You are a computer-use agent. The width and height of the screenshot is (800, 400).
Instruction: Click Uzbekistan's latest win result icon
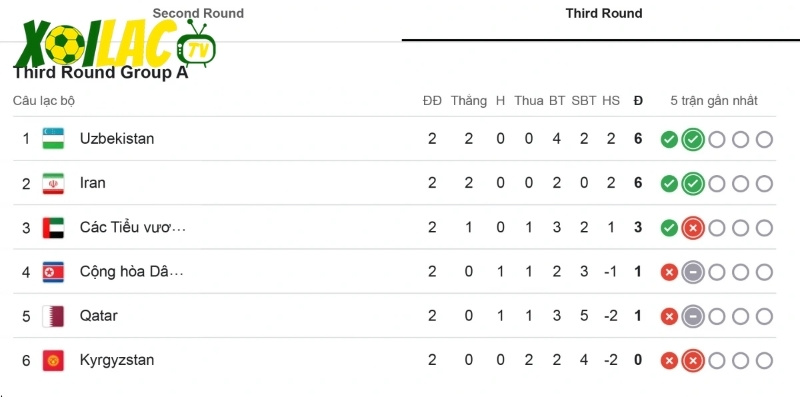(x=693, y=140)
